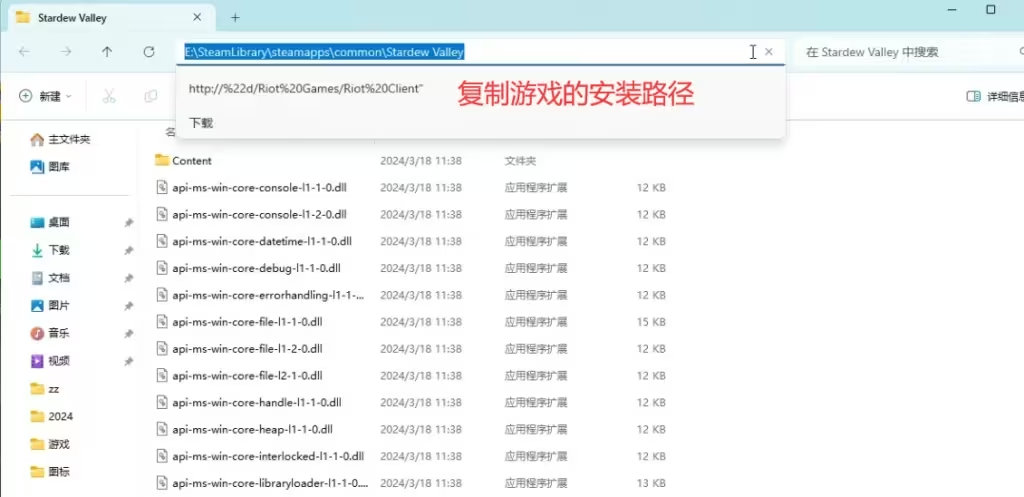Click pin icon beside 图片
Image resolution: width=1024 pixels, height=497 pixels.
[129, 306]
